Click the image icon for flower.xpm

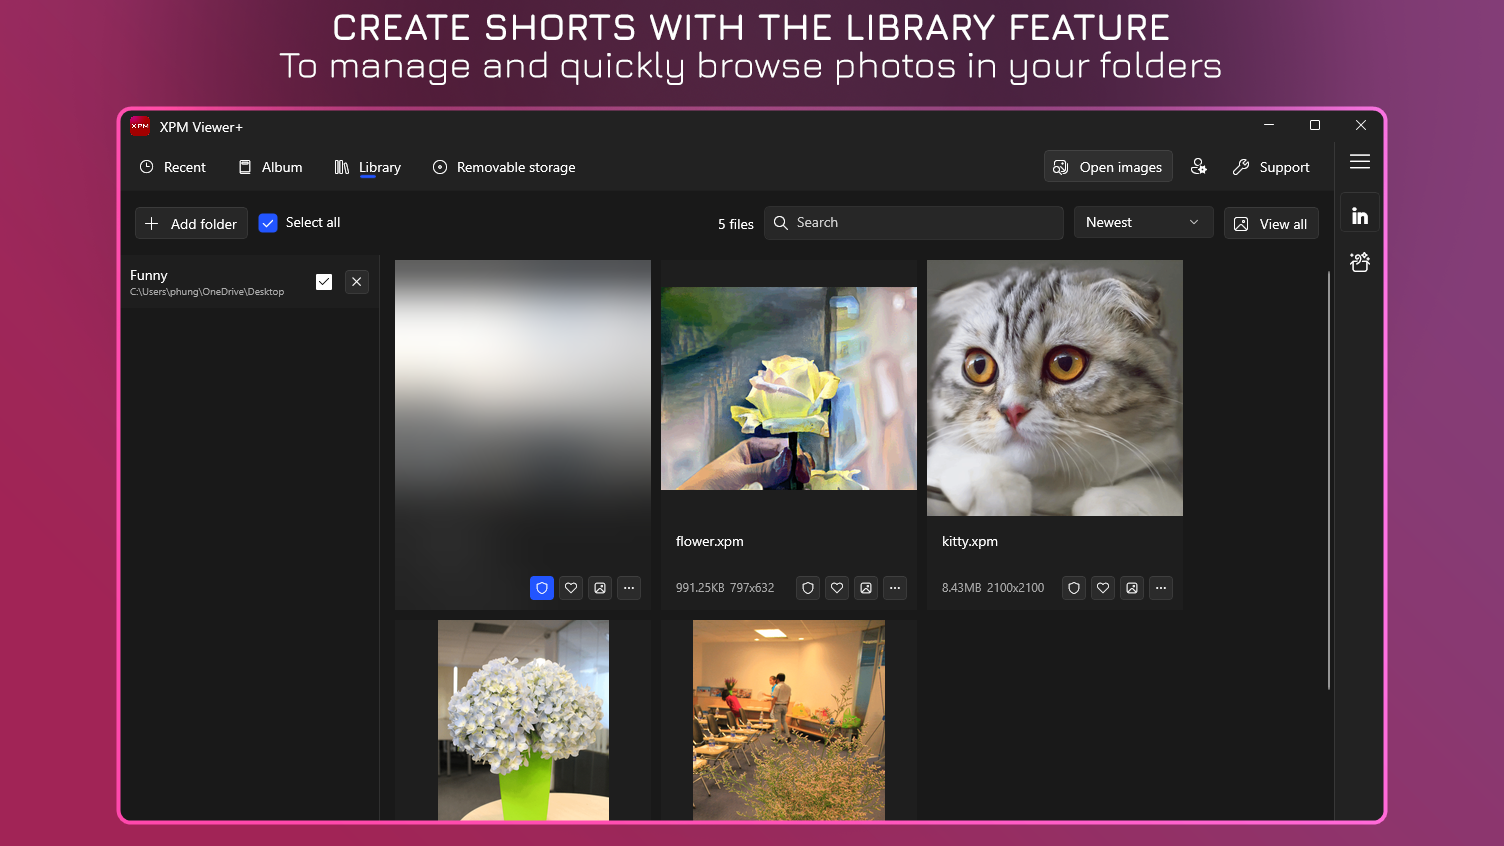(x=866, y=588)
